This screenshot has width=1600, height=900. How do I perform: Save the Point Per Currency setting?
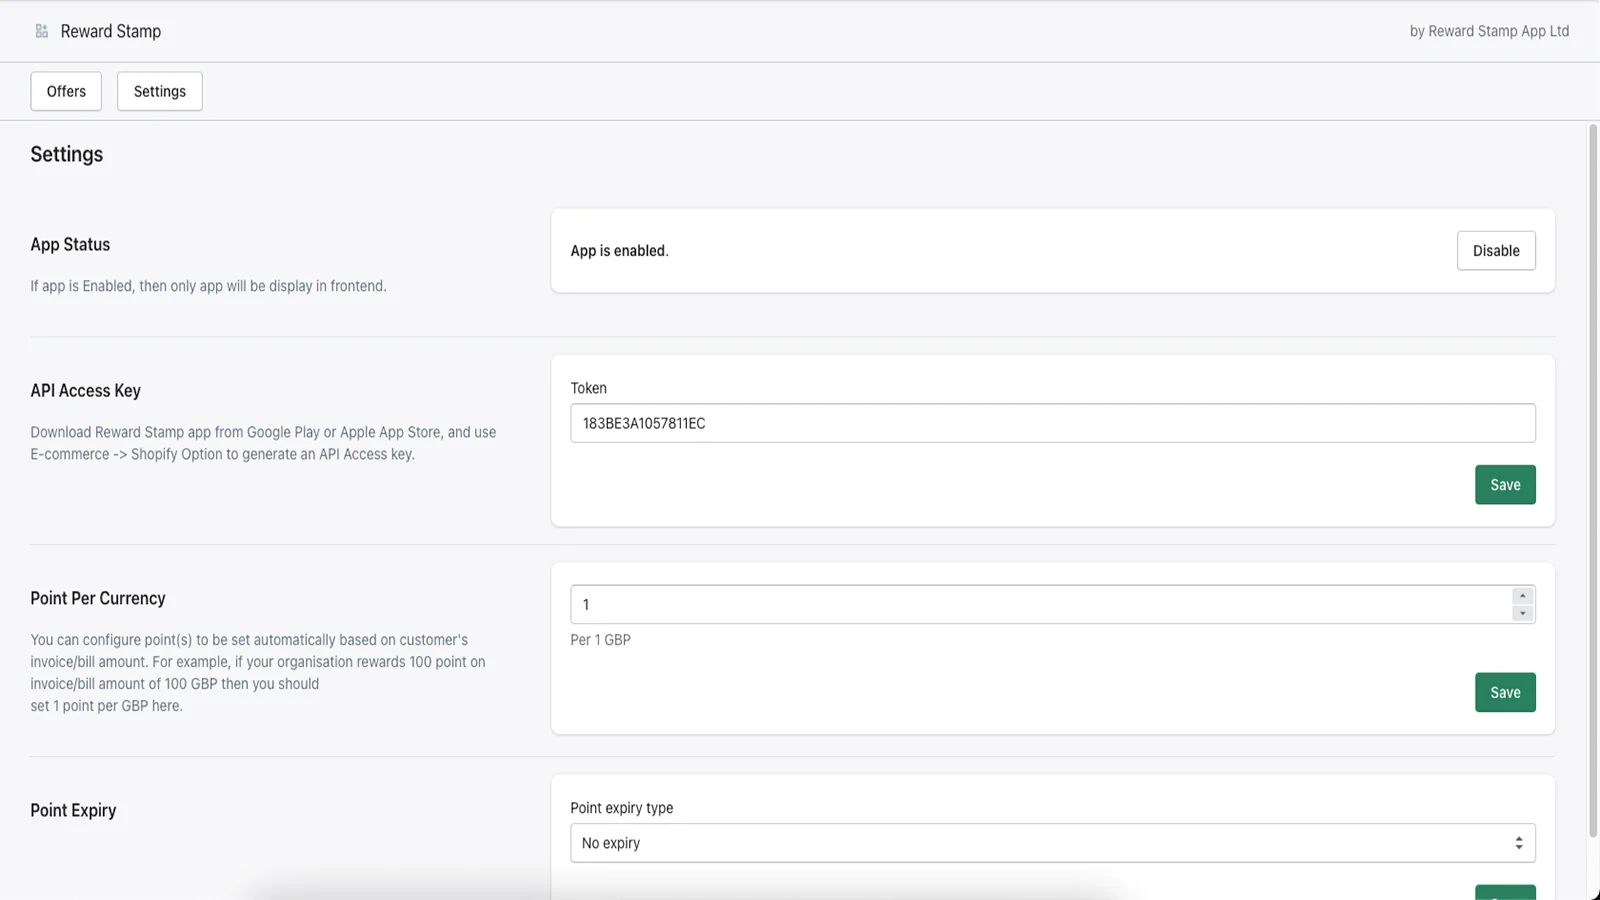click(1505, 692)
